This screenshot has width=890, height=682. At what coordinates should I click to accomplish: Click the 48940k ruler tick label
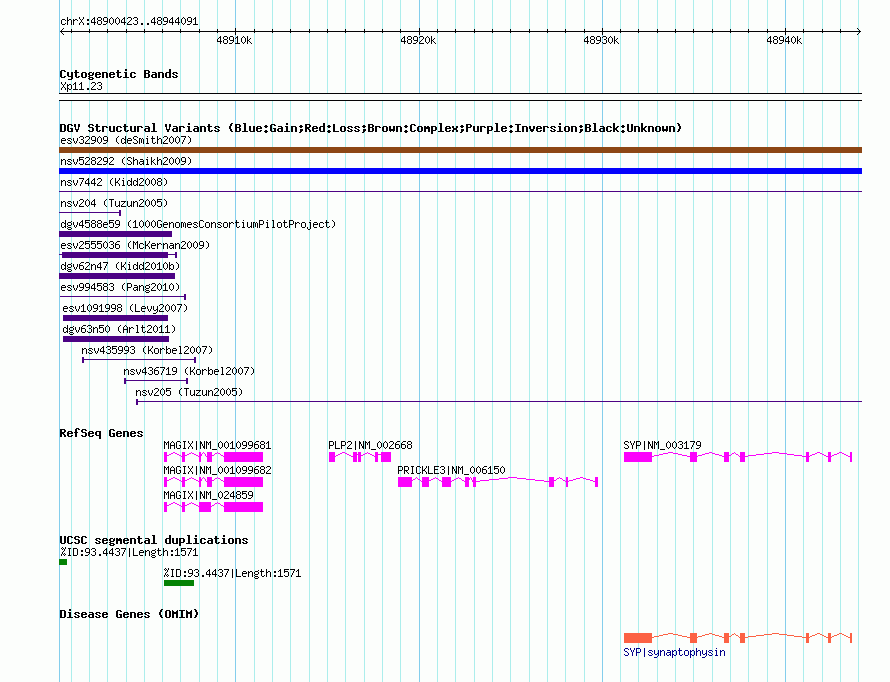(784, 40)
